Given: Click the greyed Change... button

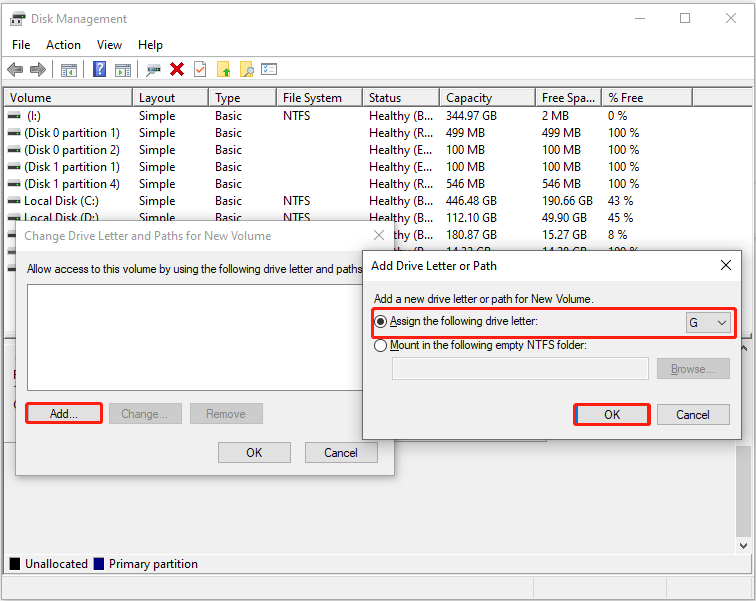Looking at the screenshot, I should 145,414.
